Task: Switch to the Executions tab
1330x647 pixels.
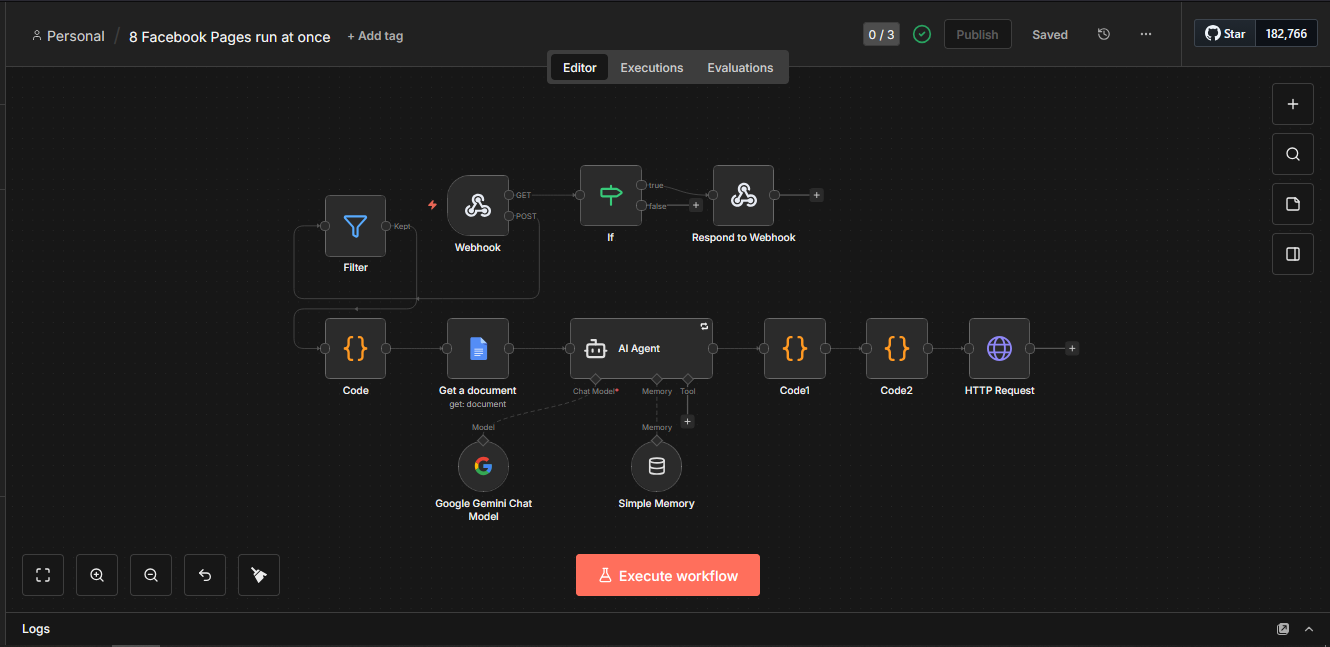Action: [x=652, y=68]
